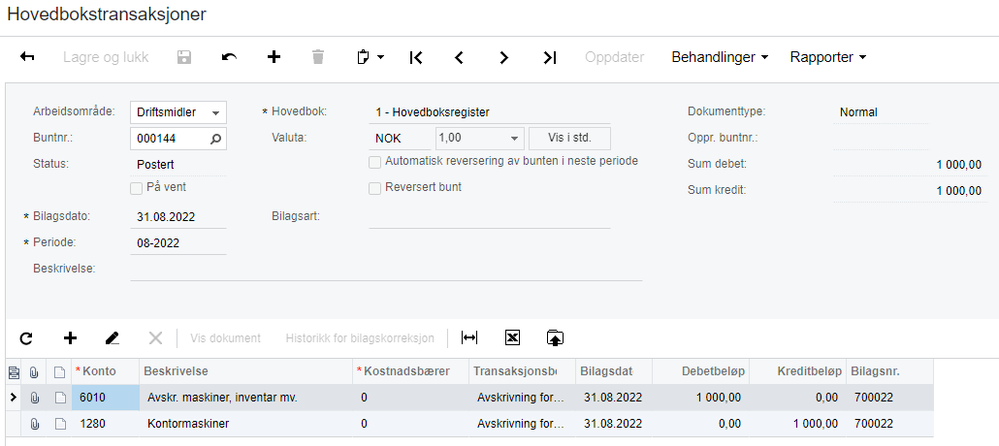Click the undo icon in the top toolbar

(229, 58)
